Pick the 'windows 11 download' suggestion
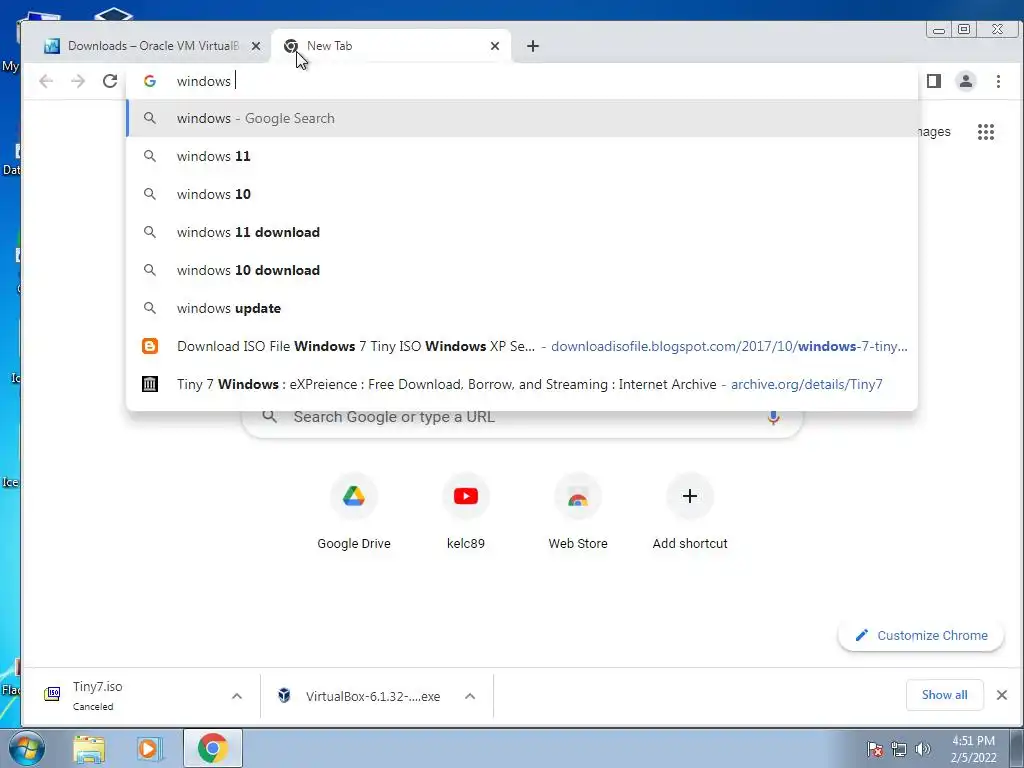Image resolution: width=1024 pixels, height=768 pixels. click(x=522, y=232)
